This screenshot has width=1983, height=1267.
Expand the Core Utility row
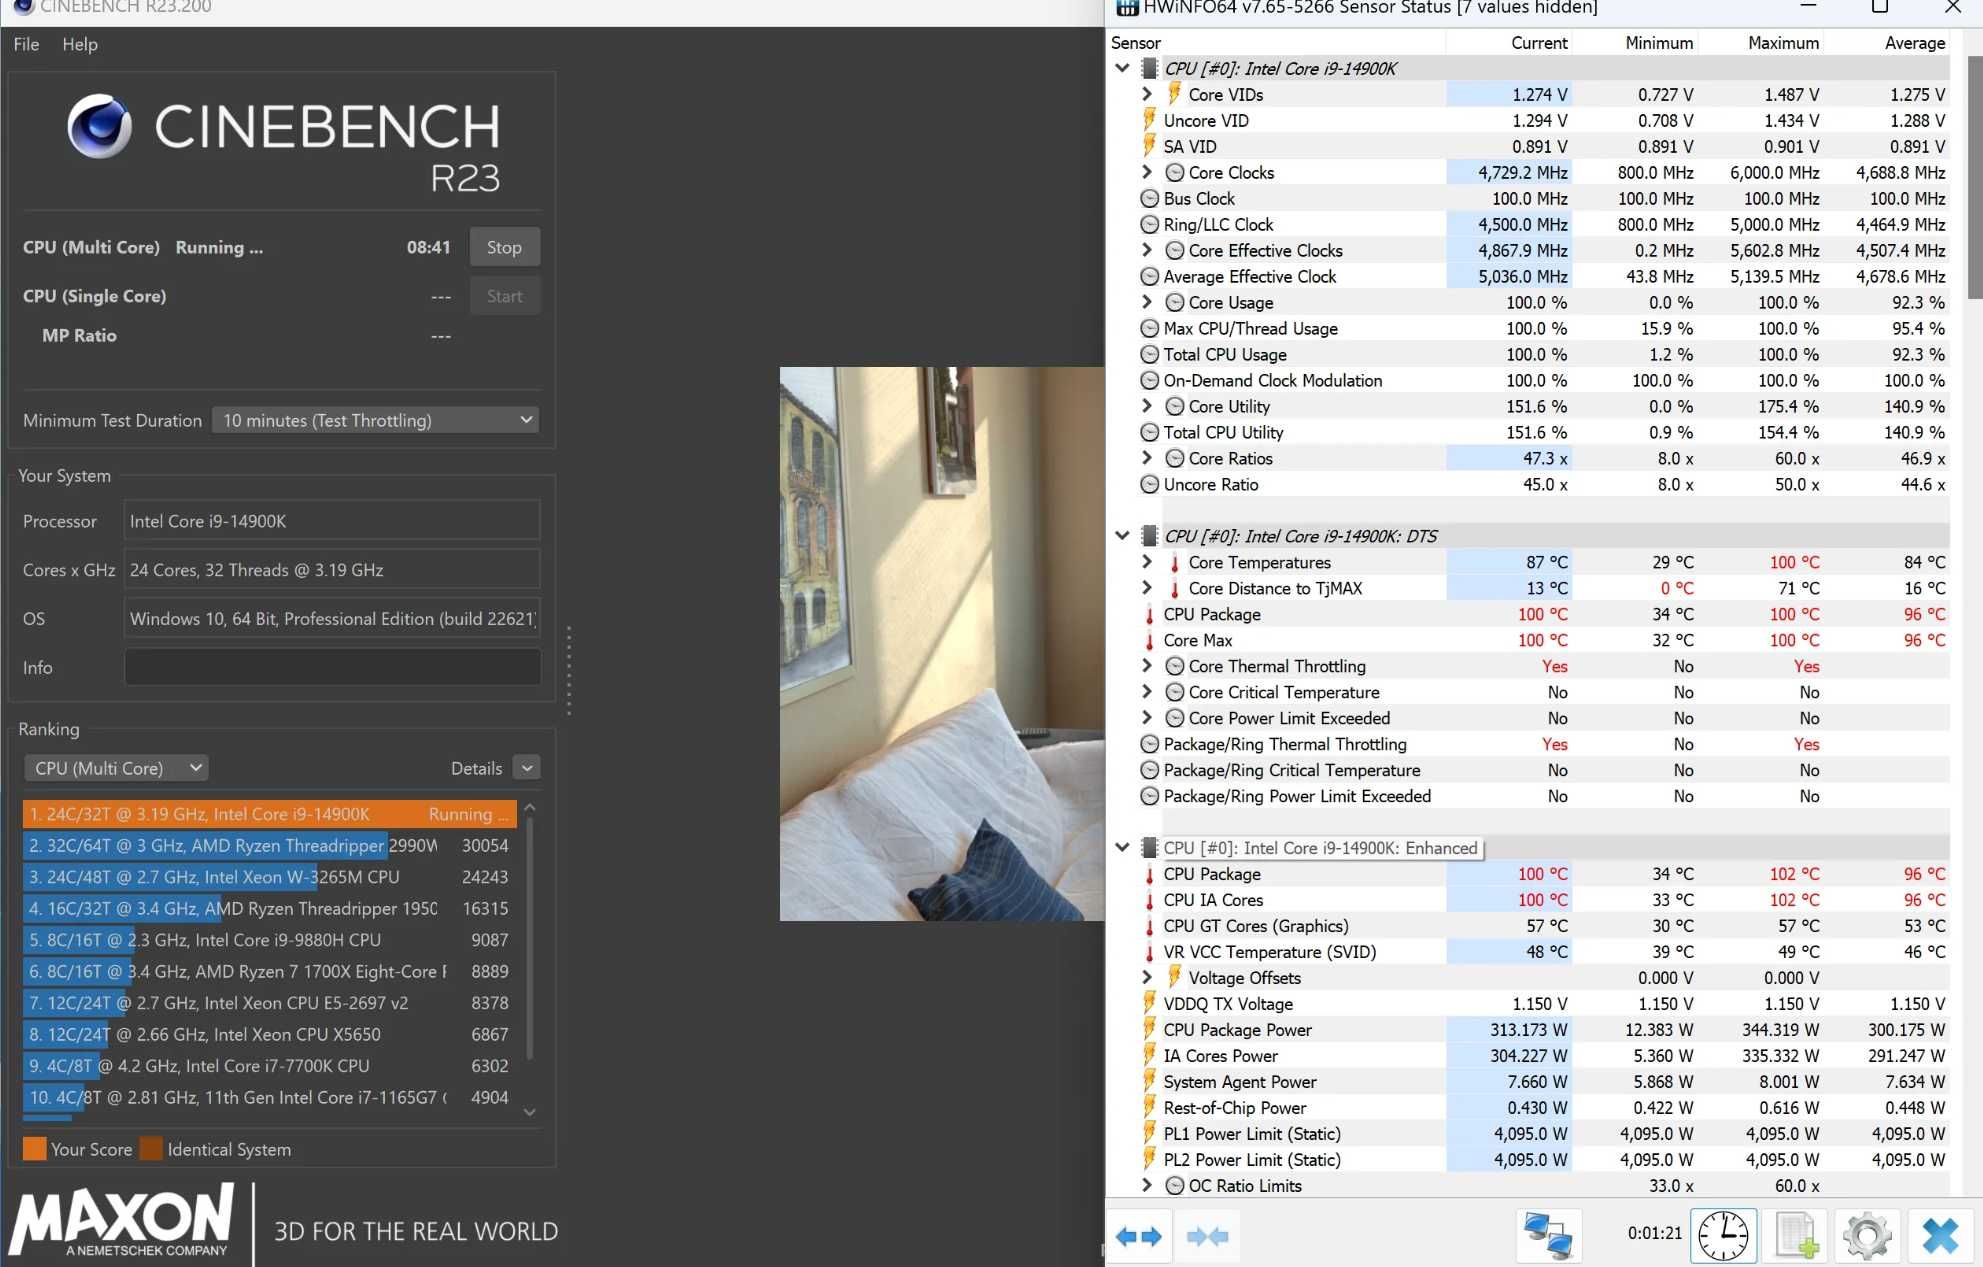[1147, 406]
